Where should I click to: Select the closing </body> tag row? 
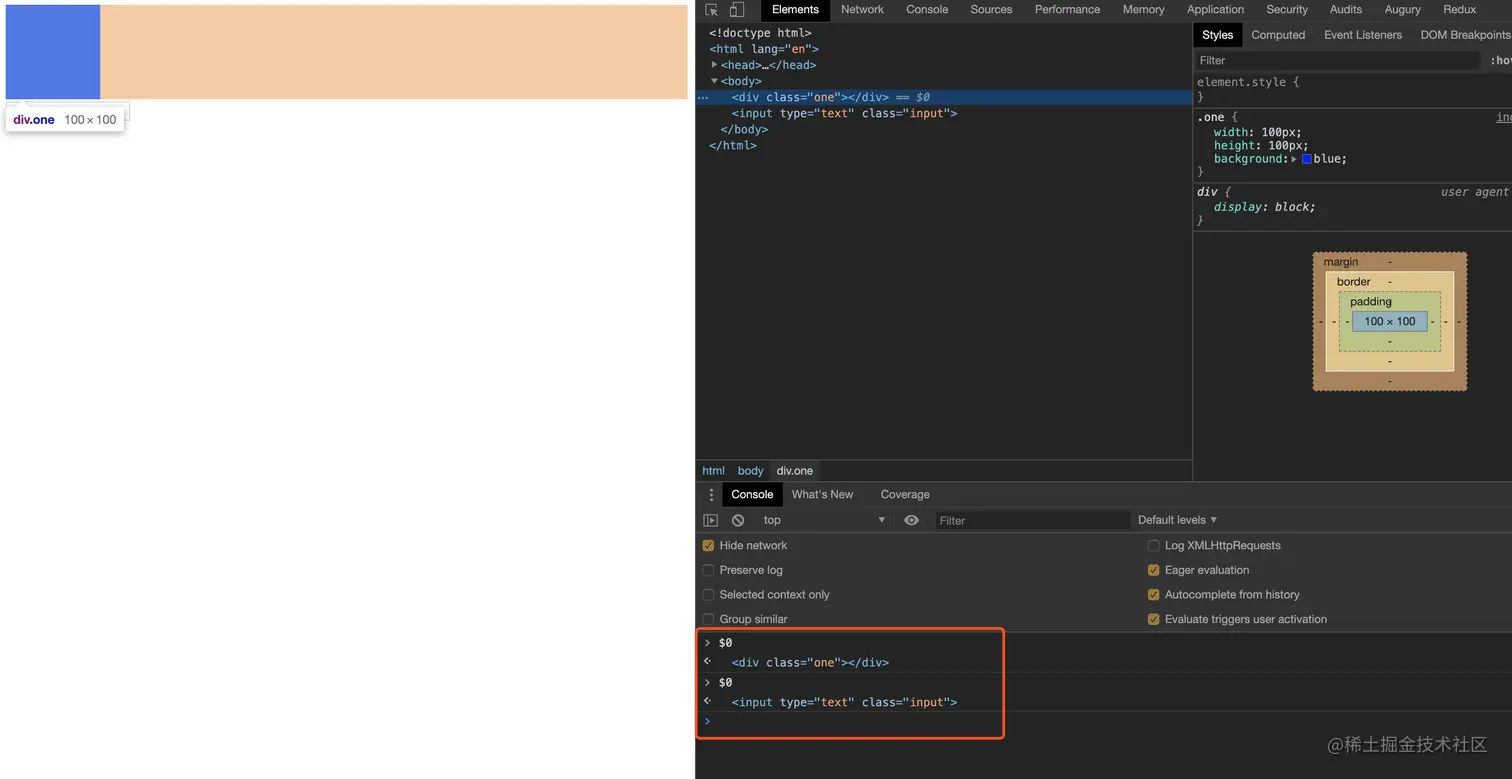944,130
